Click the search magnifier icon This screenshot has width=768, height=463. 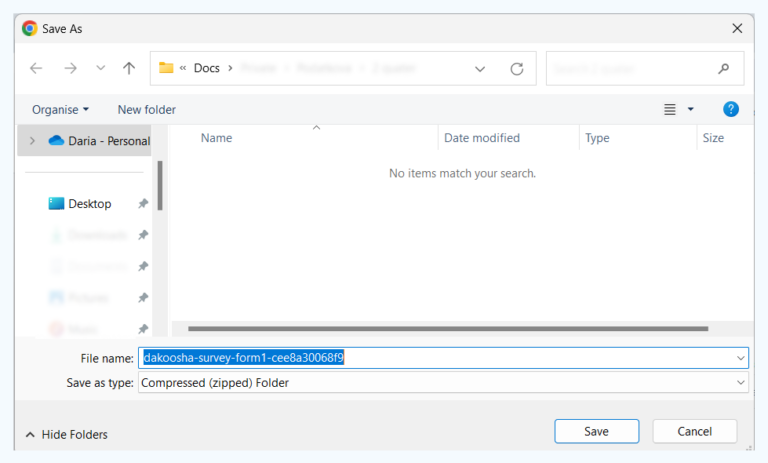723,69
